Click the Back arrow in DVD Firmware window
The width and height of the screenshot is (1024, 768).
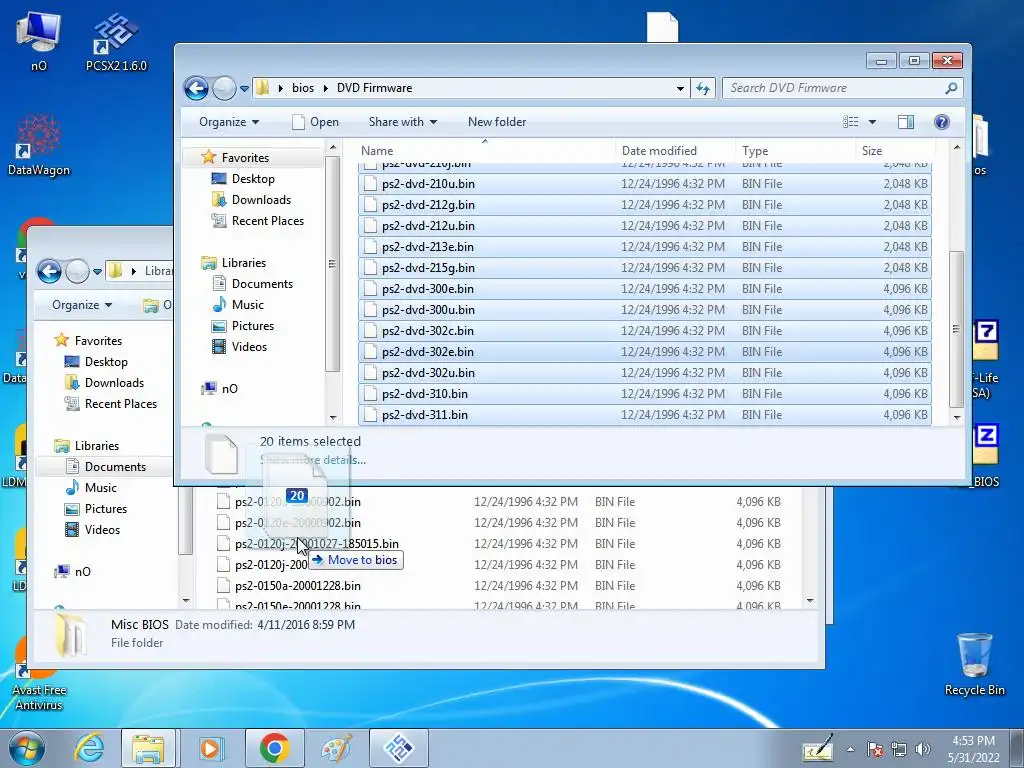tap(196, 88)
